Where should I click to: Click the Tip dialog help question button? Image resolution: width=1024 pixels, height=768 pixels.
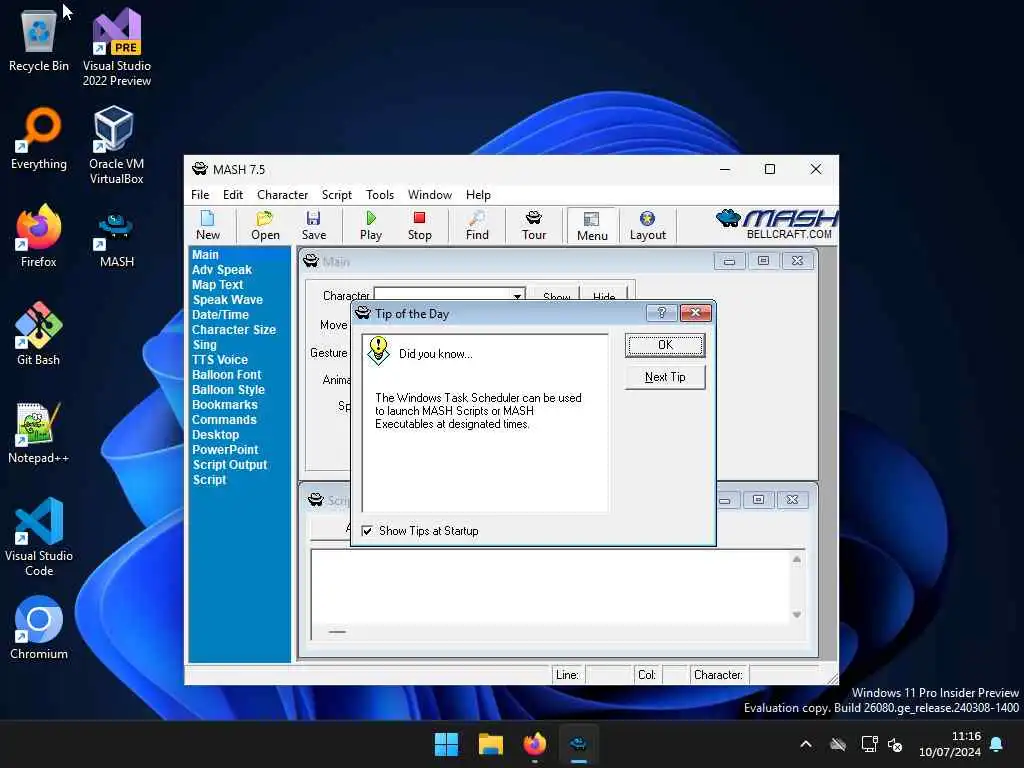click(661, 313)
